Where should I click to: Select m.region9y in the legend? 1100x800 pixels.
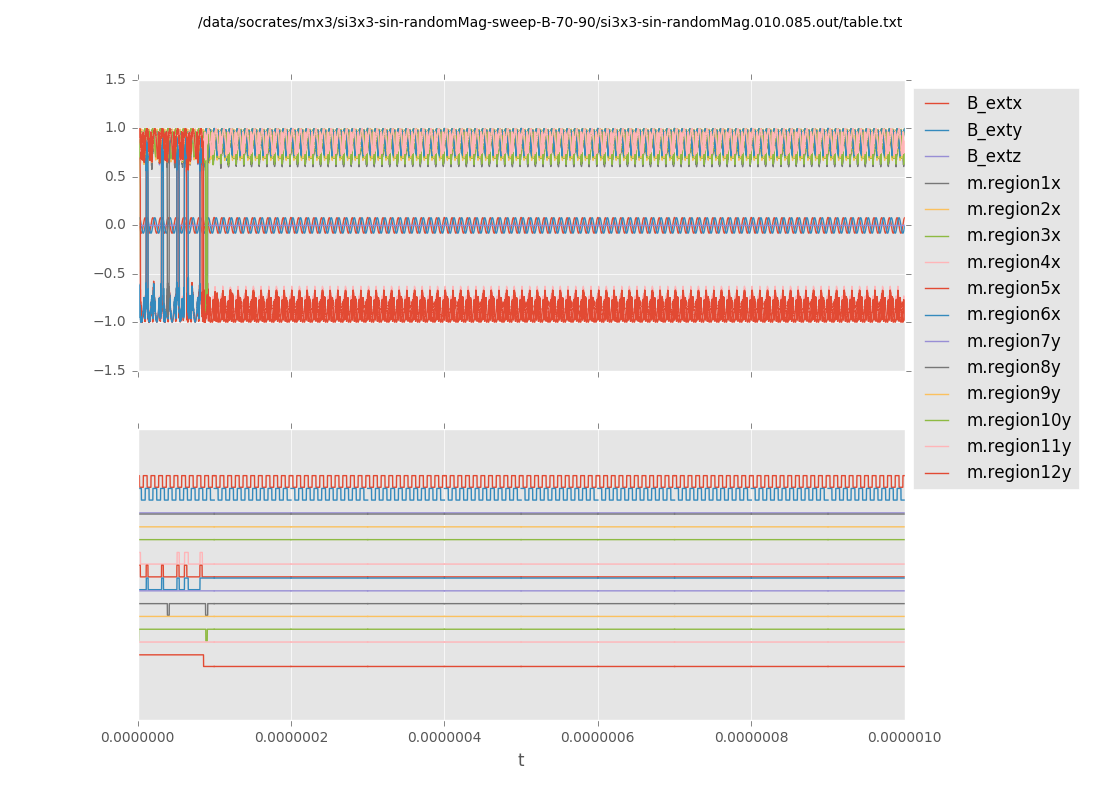coord(1013,393)
